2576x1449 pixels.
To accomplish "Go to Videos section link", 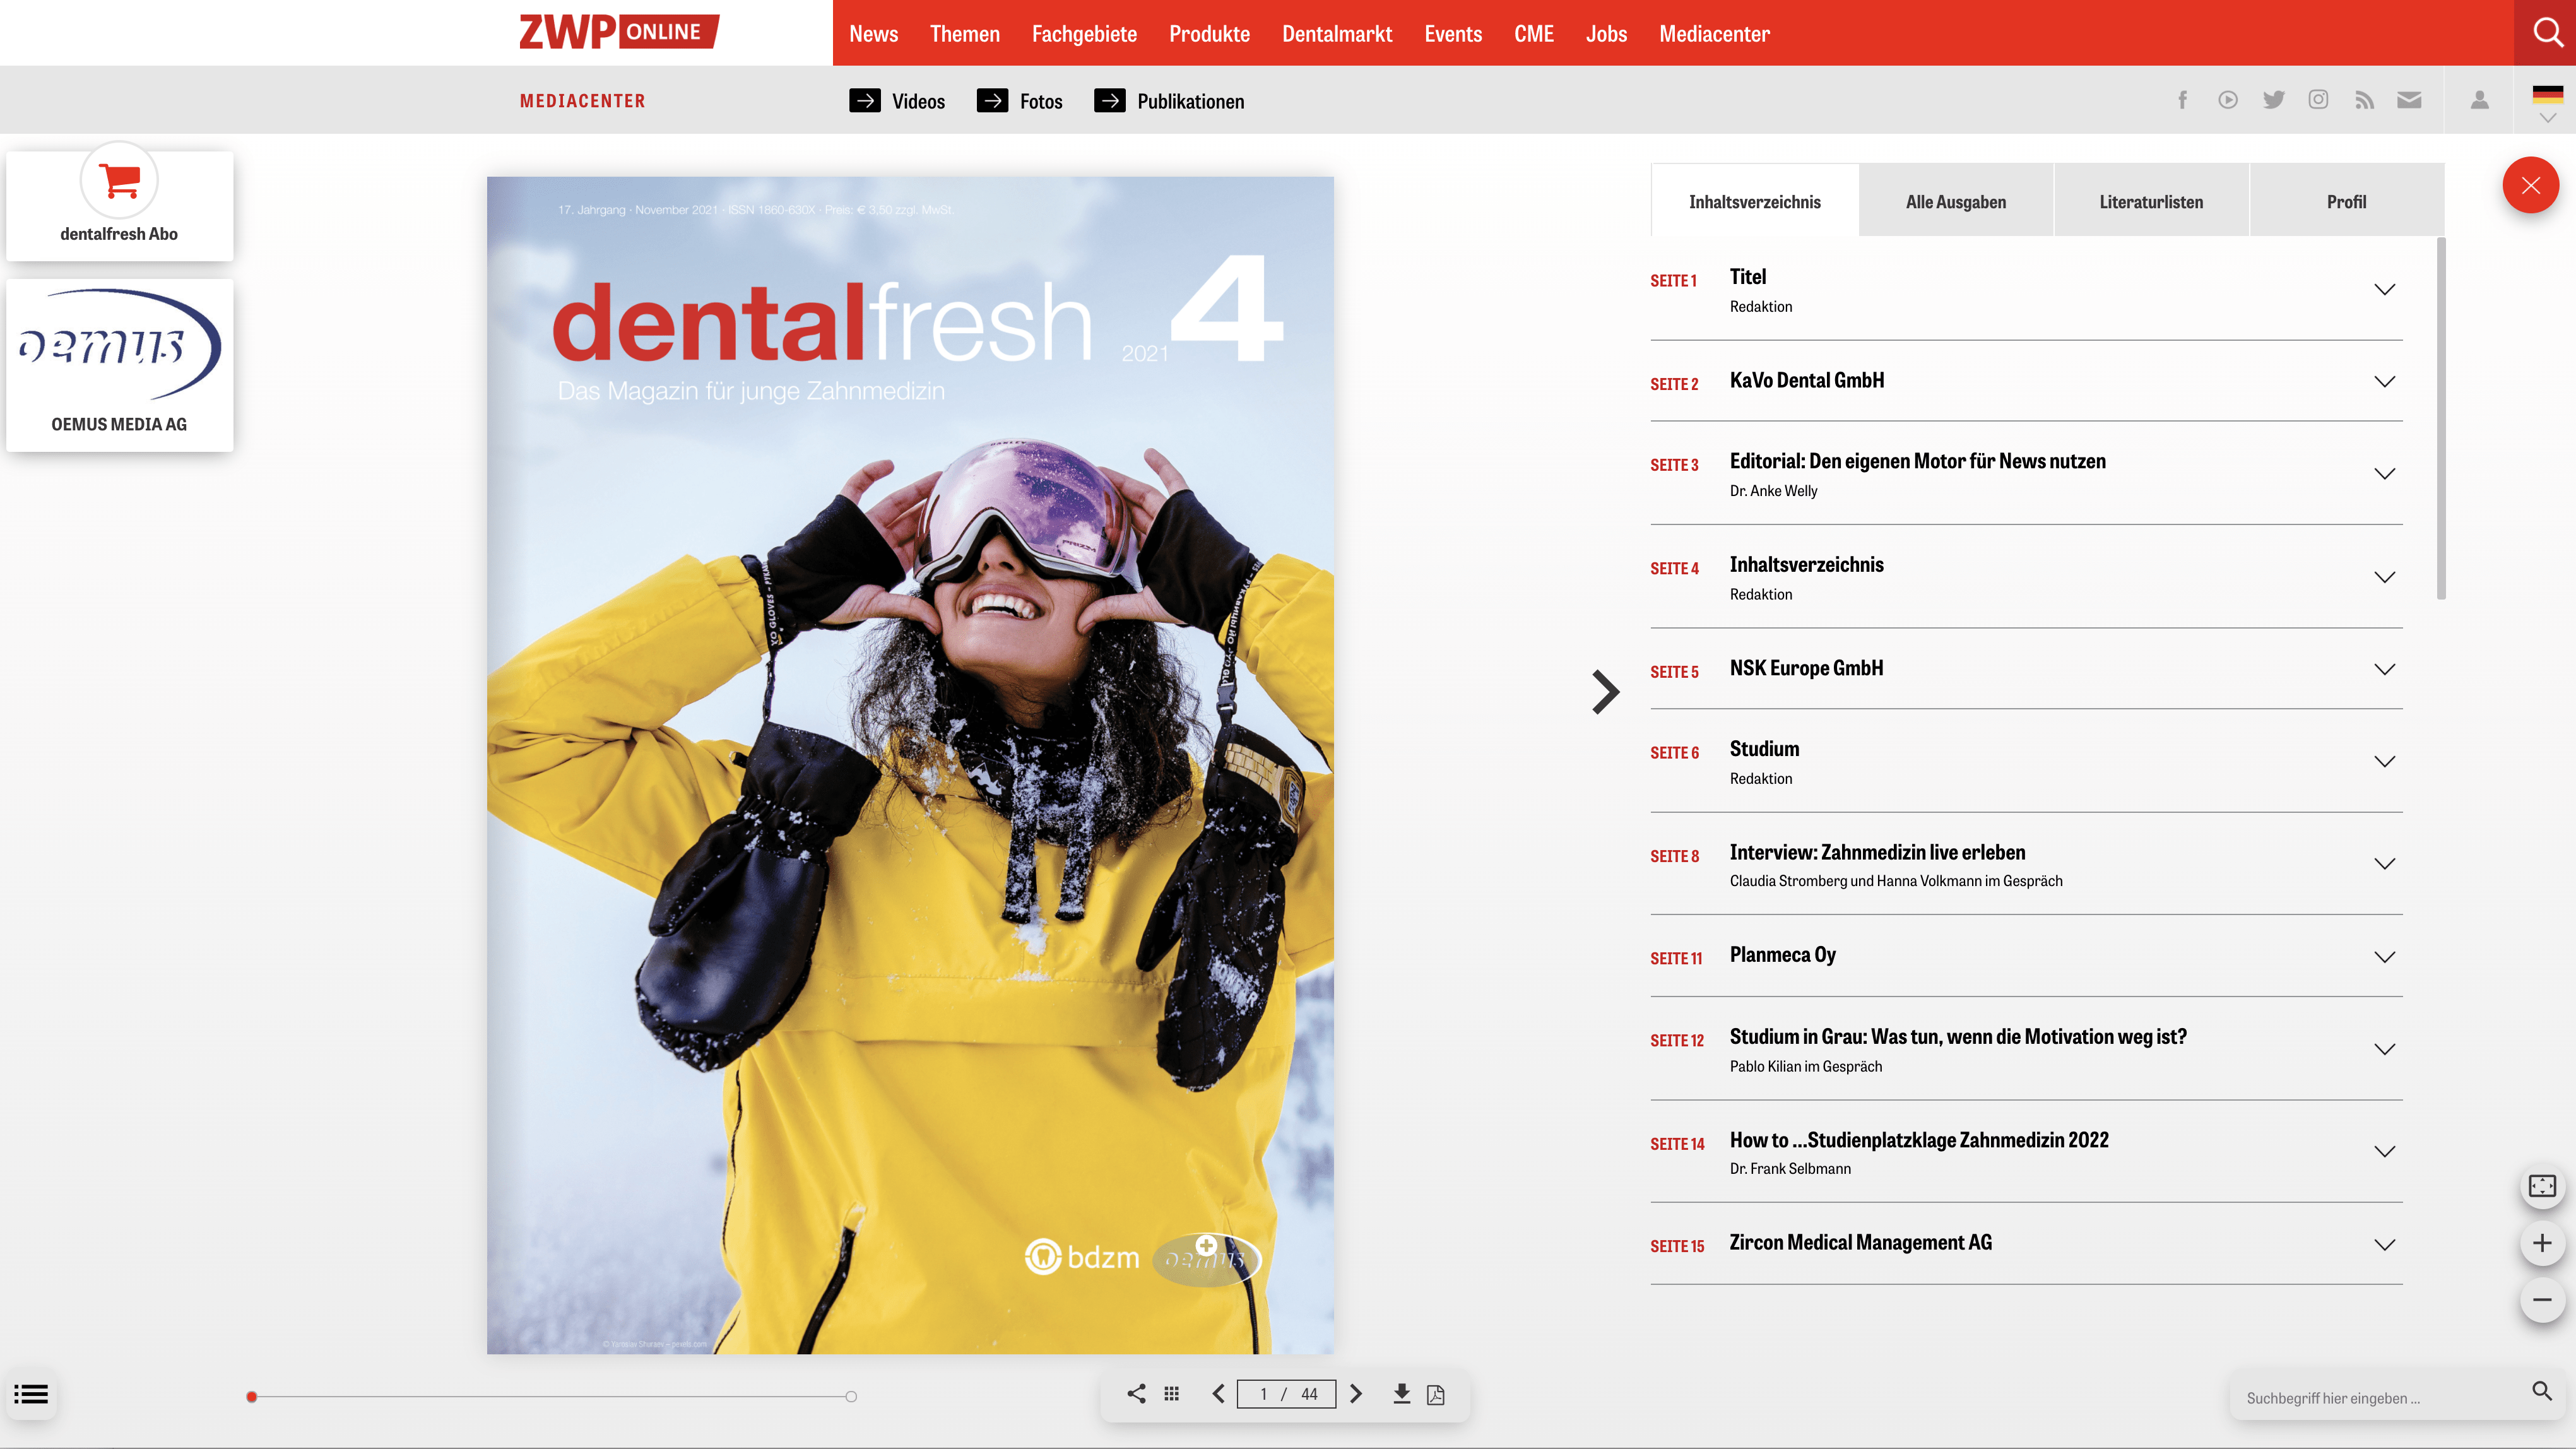I will pyautogui.click(x=897, y=101).
